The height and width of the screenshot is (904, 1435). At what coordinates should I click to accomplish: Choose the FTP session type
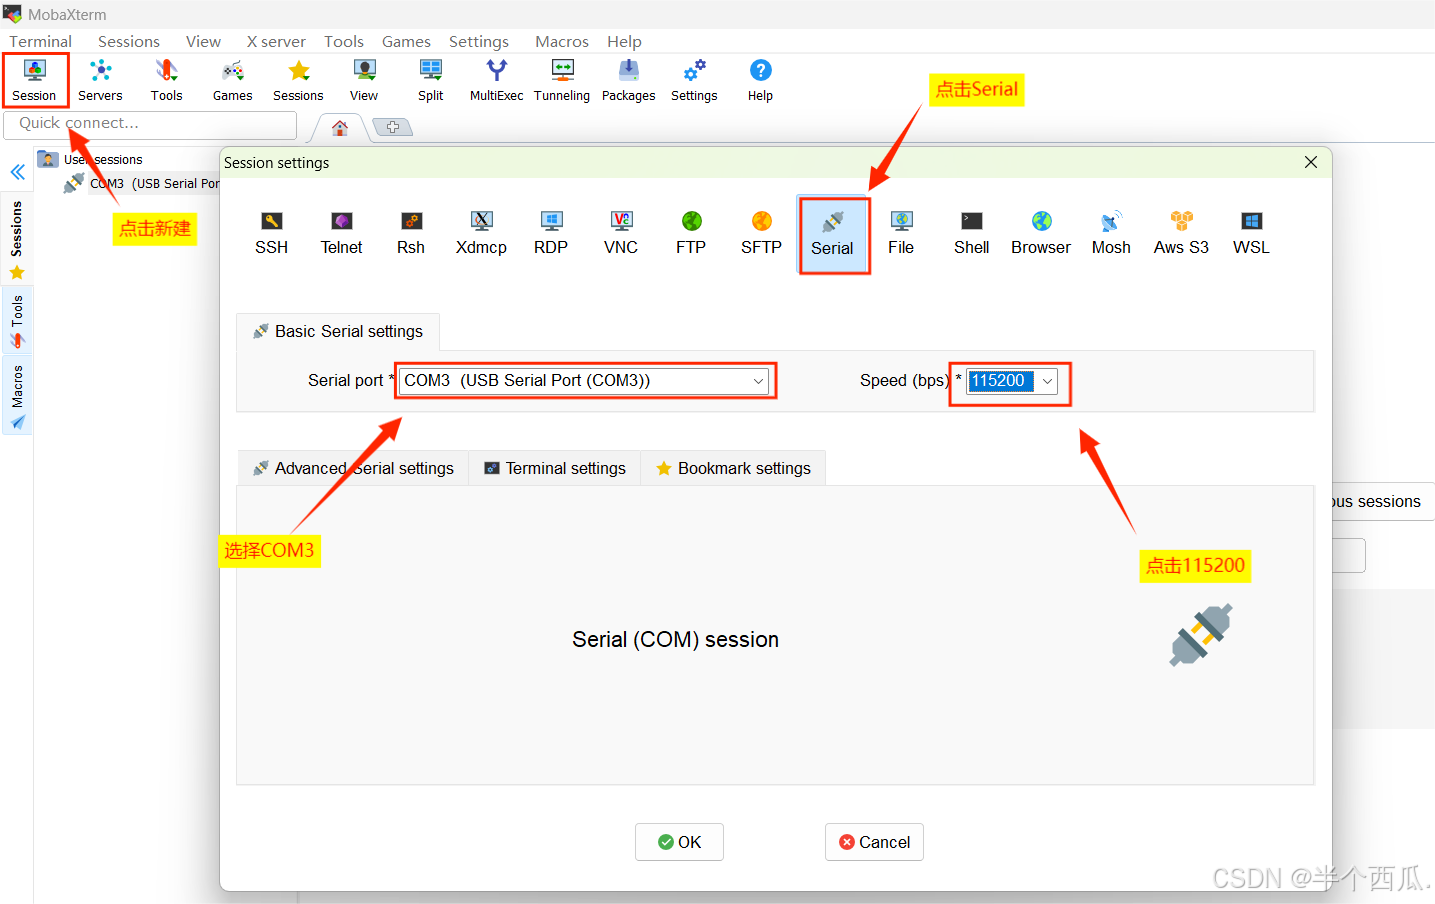[691, 233]
